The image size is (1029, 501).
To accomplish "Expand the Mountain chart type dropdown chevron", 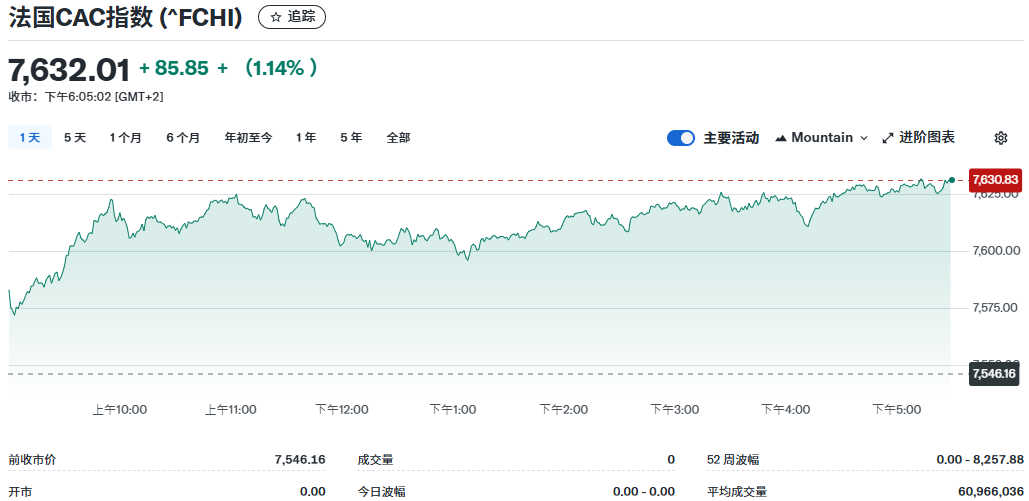I will (864, 138).
